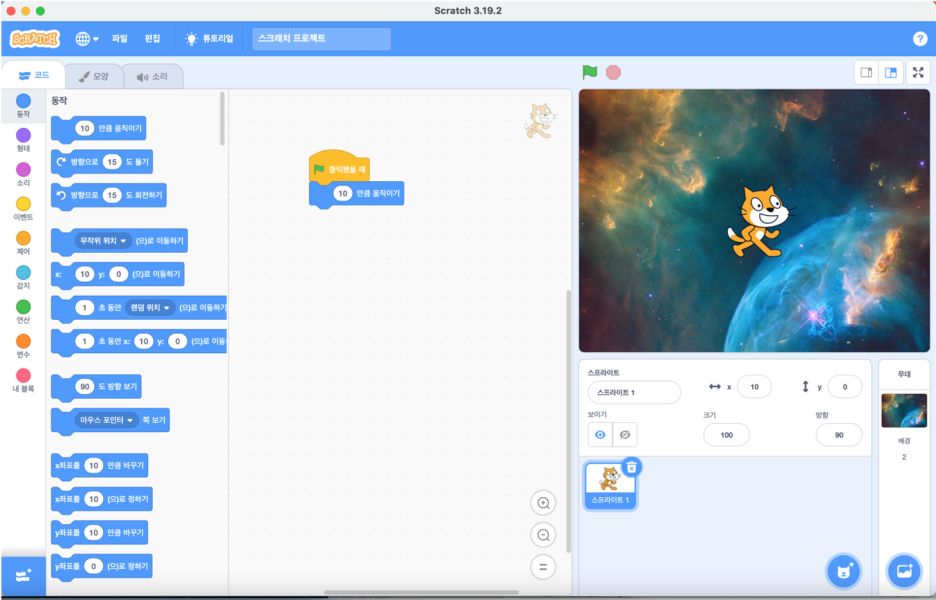936x600 pixels.
Task: Click x좌표를 10 만큼 바꾸기 block
Action: (x=100, y=465)
